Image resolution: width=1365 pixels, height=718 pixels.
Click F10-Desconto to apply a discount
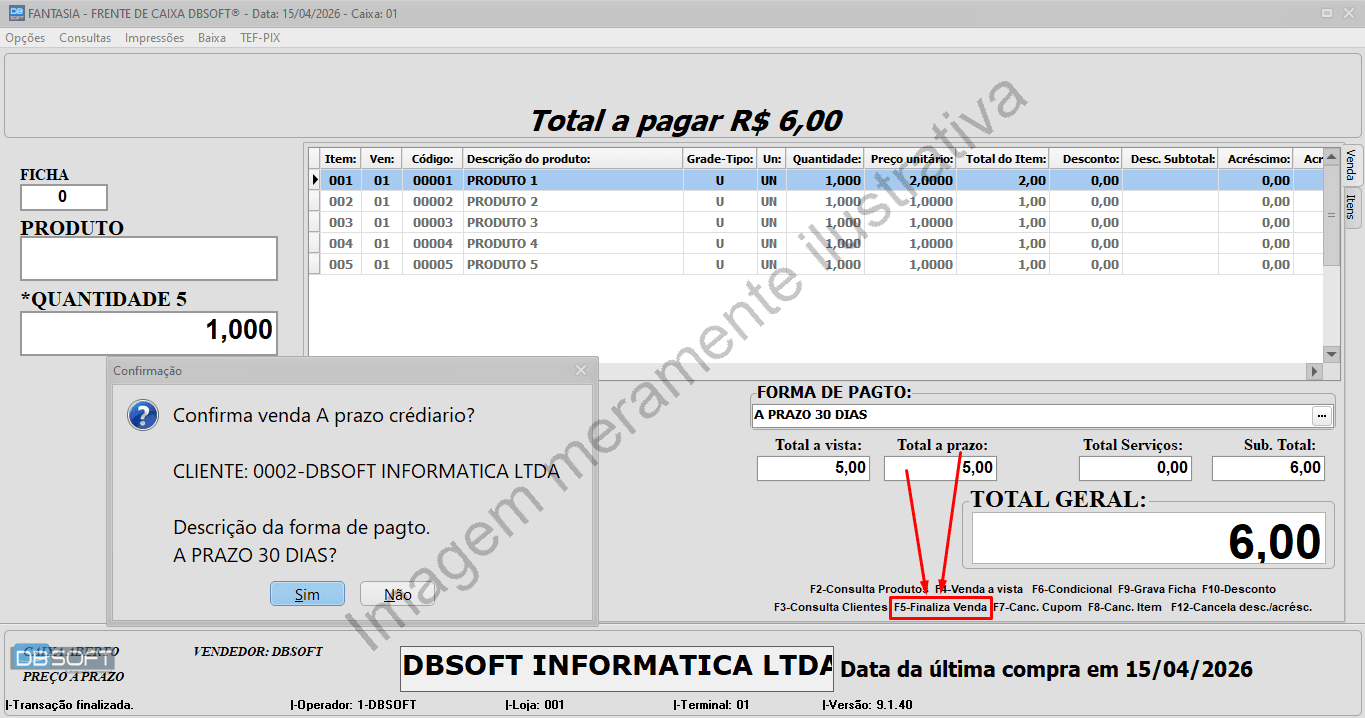tap(1239, 588)
